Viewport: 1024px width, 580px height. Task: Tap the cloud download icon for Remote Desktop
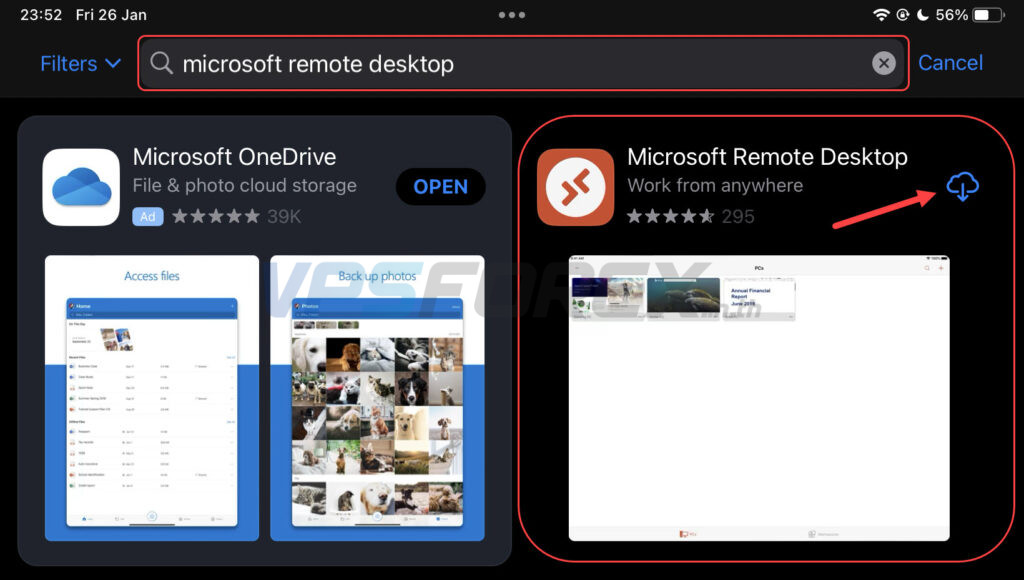point(962,186)
